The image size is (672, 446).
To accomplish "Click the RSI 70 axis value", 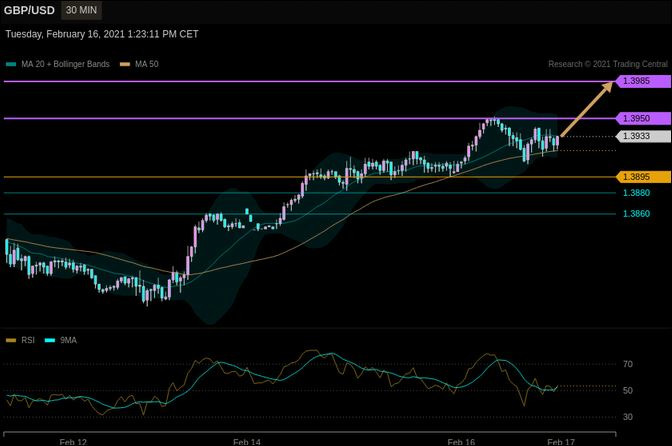I will point(628,364).
